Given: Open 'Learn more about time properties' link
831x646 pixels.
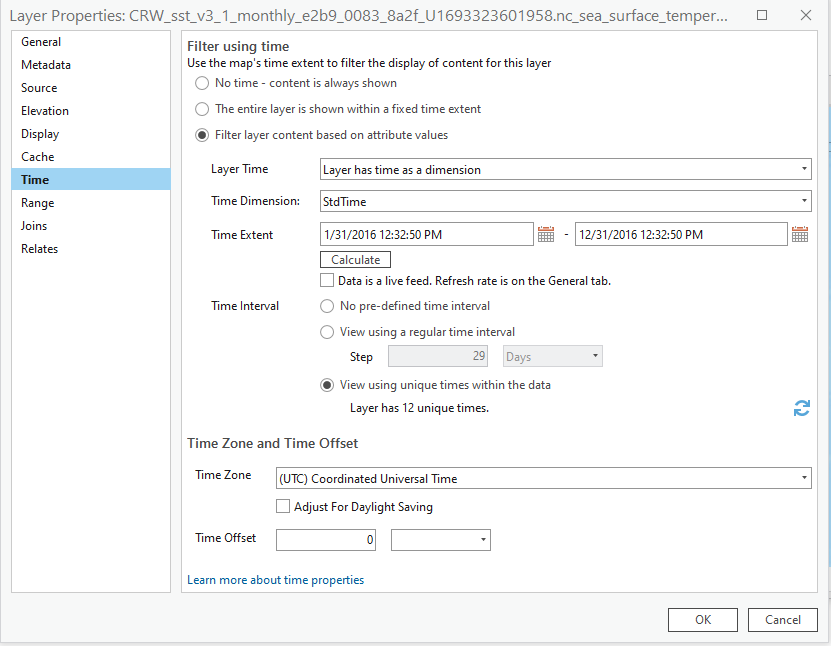Looking at the screenshot, I should point(275,580).
